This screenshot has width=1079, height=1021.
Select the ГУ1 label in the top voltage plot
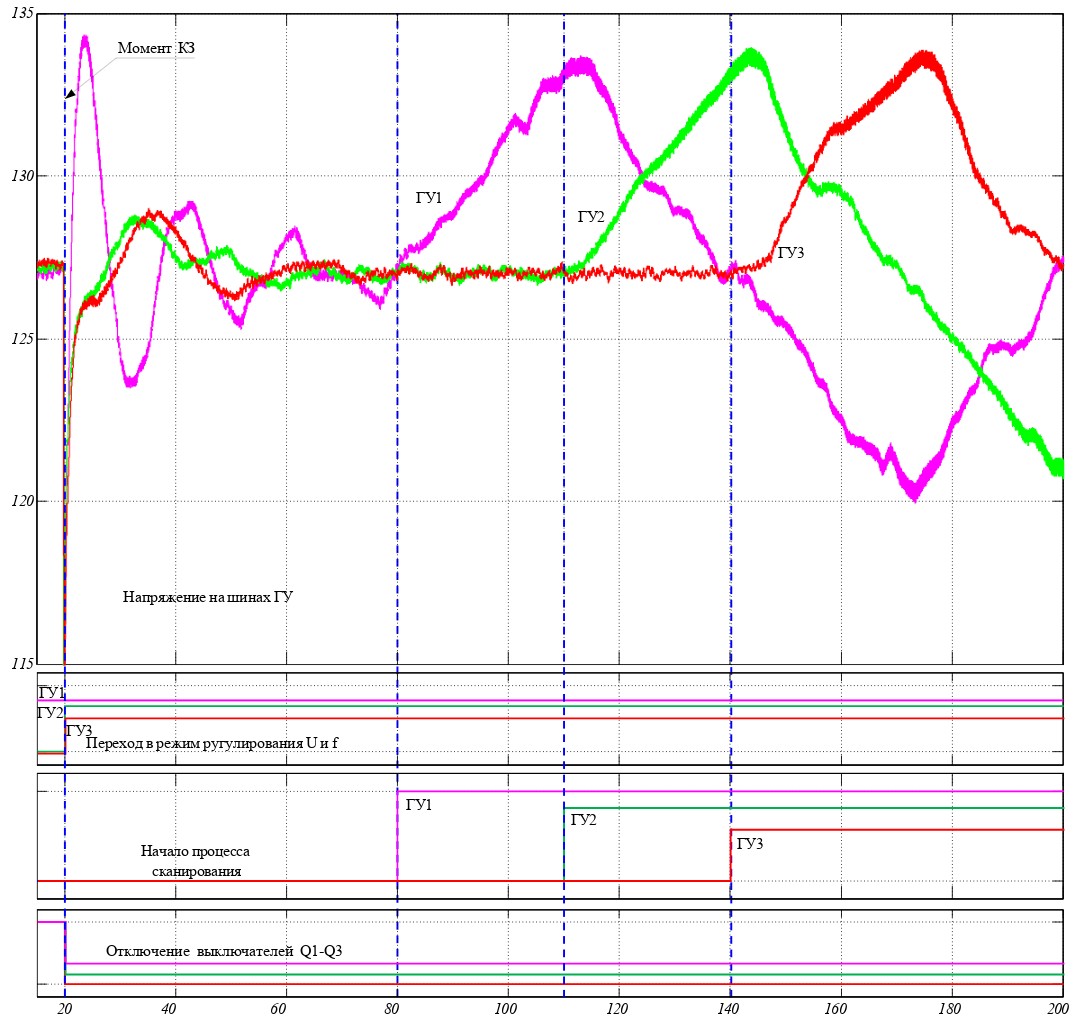(429, 198)
